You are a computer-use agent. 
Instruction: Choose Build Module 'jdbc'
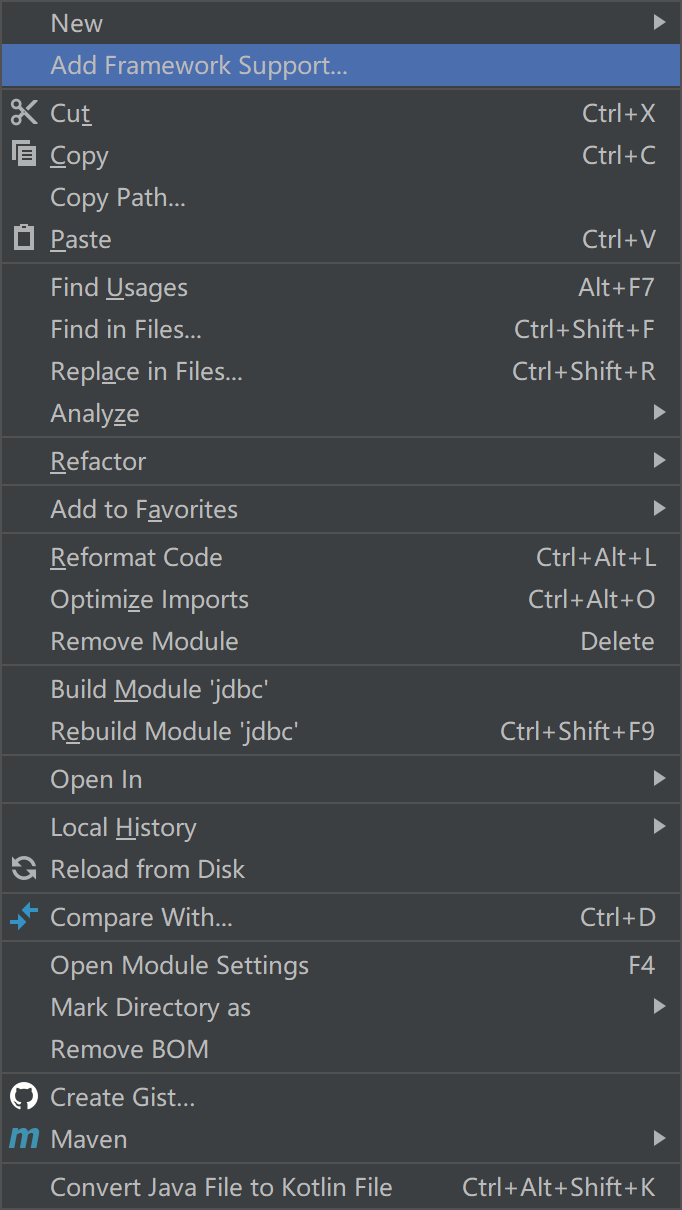341,689
